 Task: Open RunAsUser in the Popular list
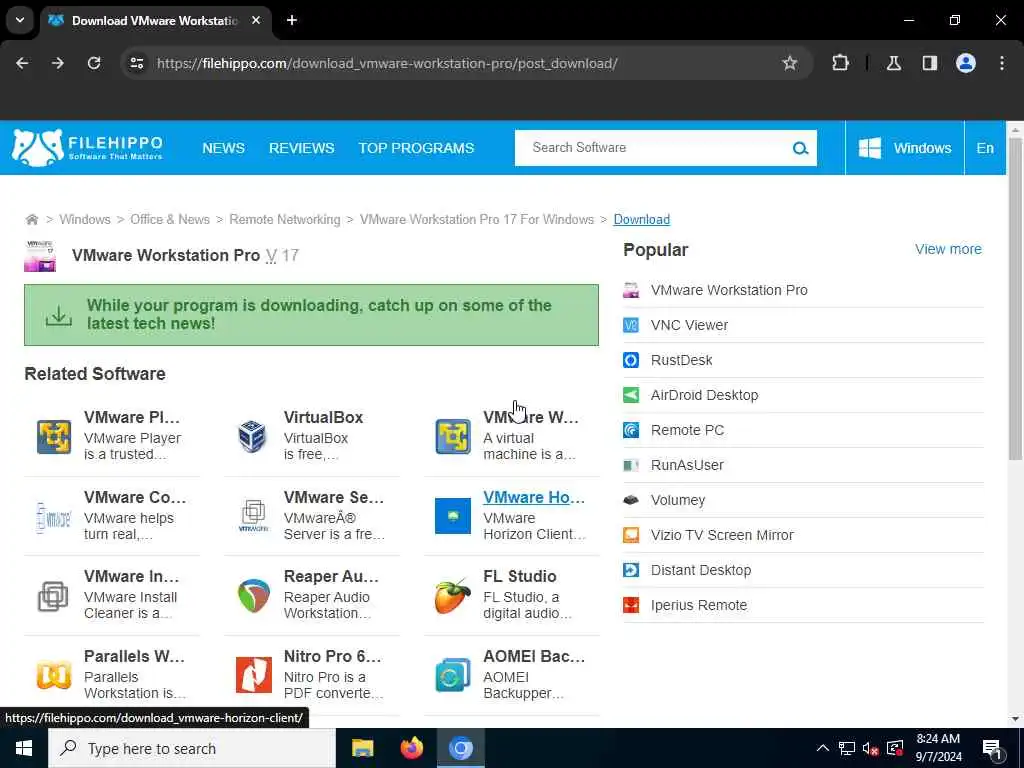pos(687,465)
